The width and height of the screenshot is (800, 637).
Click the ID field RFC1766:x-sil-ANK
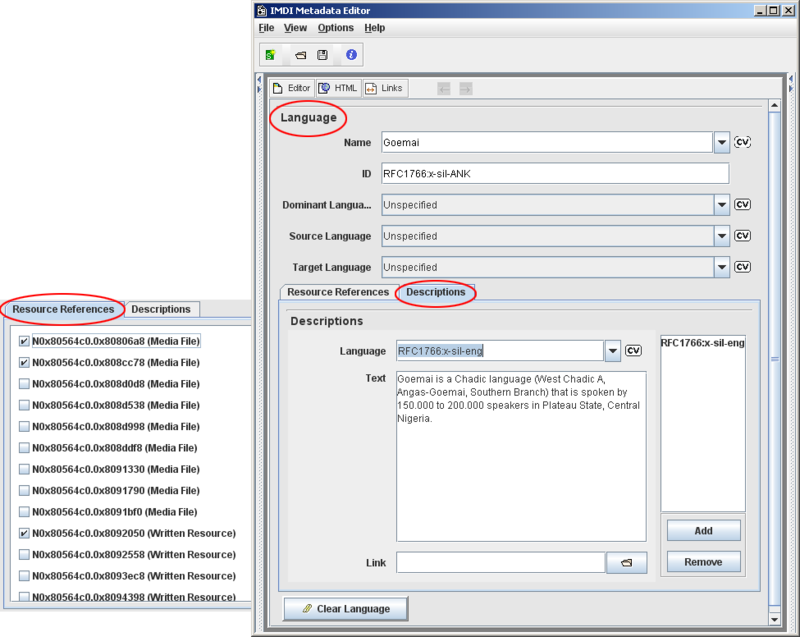(555, 173)
